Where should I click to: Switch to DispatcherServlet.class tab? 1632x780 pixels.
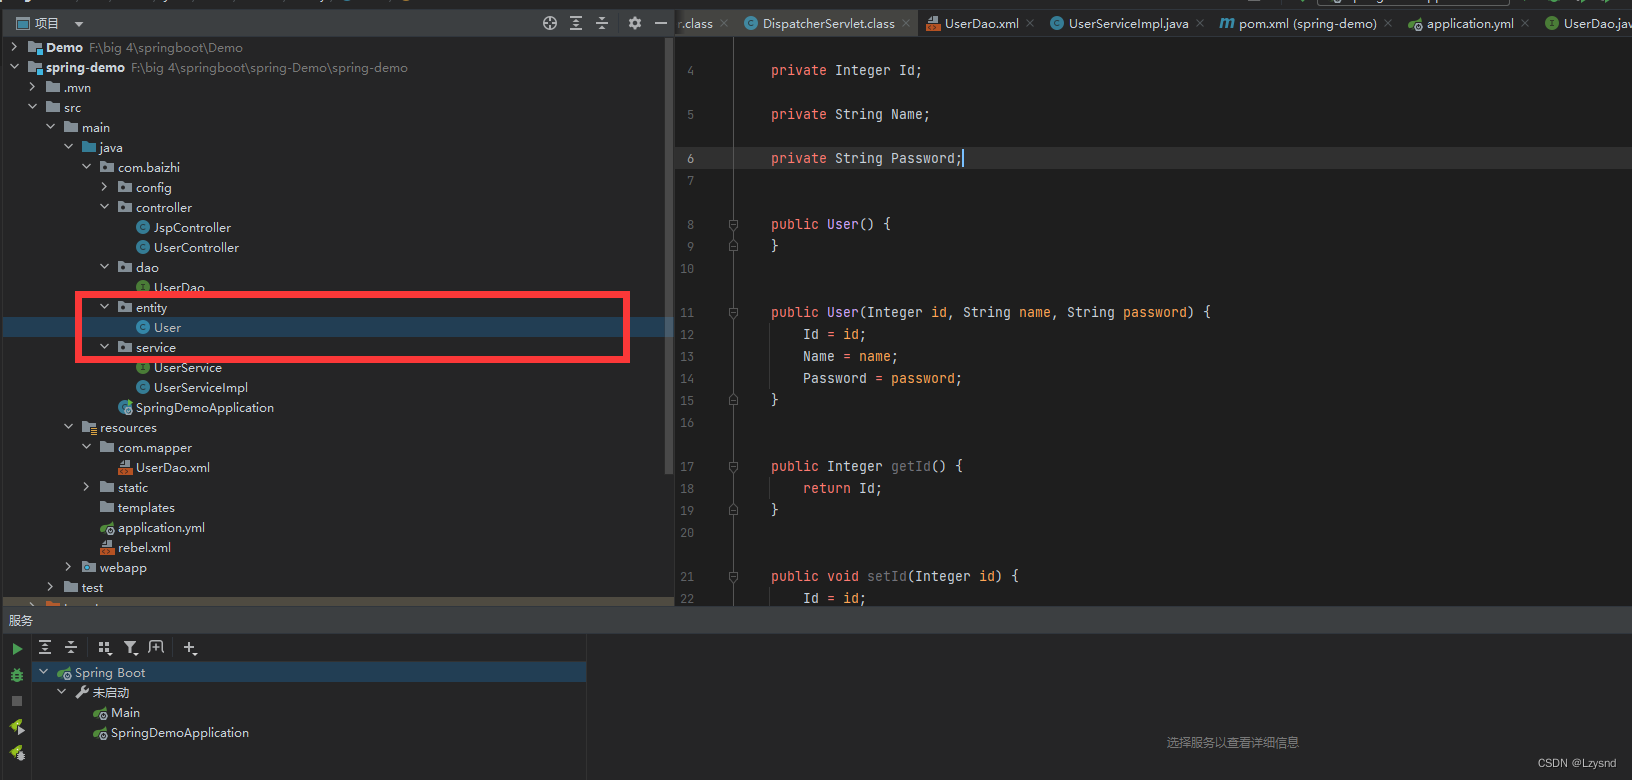(x=828, y=24)
